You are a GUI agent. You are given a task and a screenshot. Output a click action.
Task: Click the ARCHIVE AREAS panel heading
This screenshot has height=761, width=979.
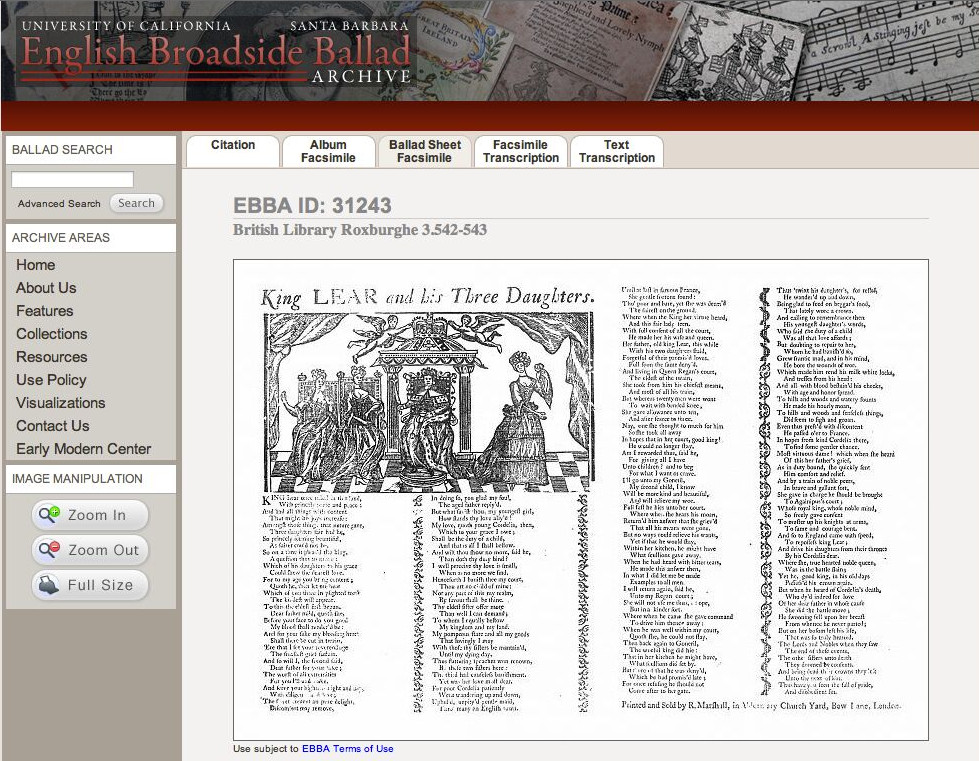61,238
